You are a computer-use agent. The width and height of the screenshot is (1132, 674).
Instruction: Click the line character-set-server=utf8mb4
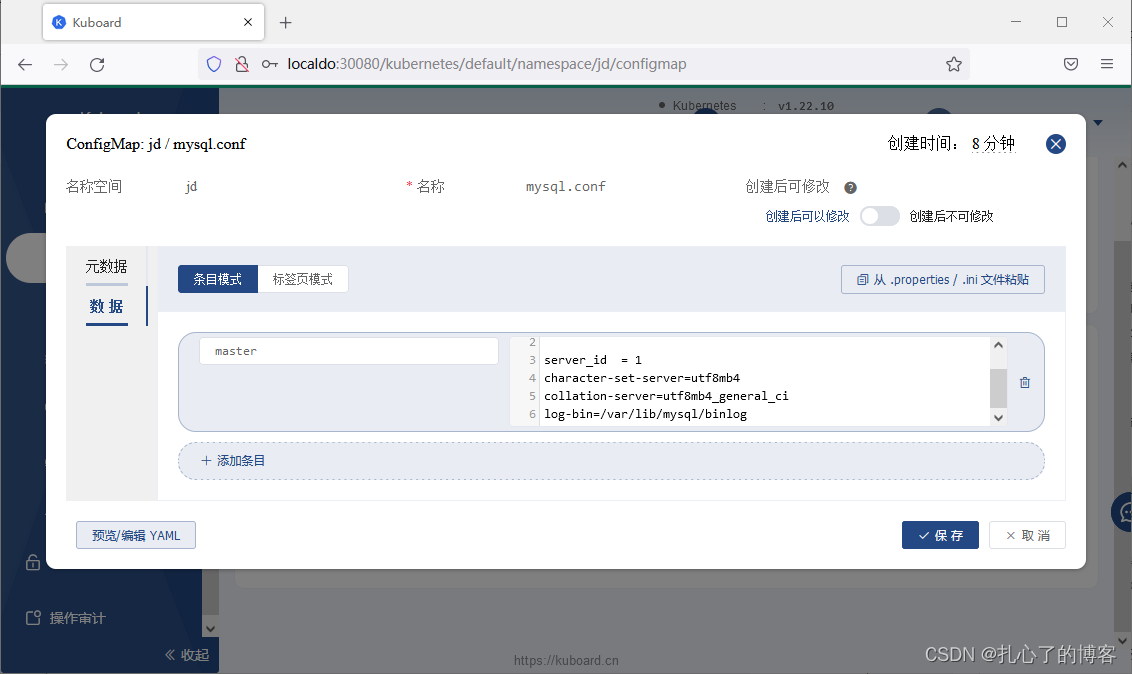(x=642, y=378)
